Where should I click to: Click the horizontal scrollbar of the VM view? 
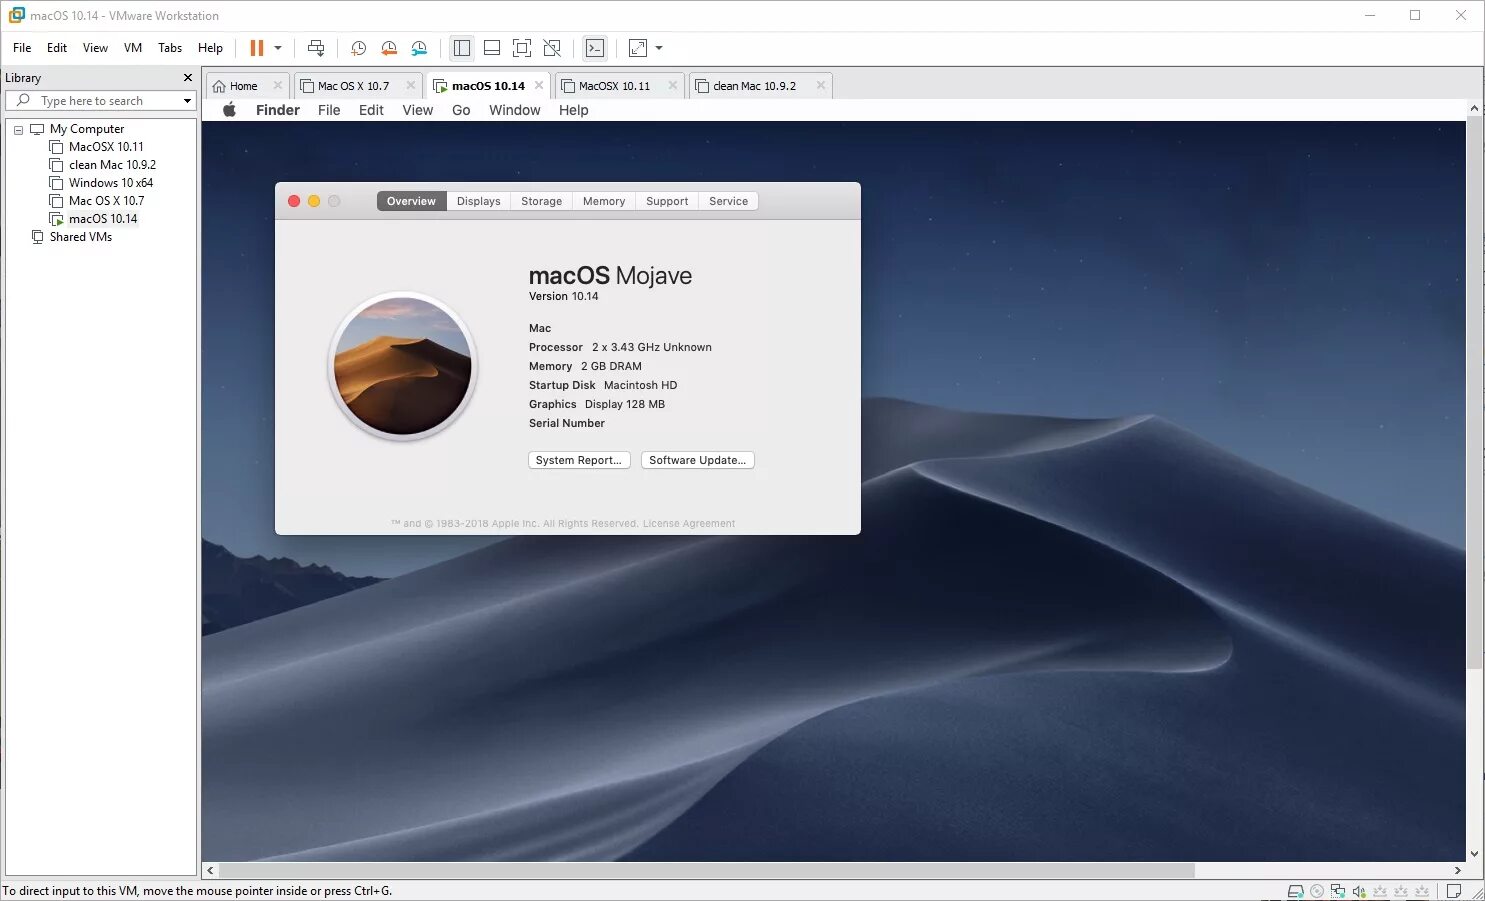(x=707, y=870)
